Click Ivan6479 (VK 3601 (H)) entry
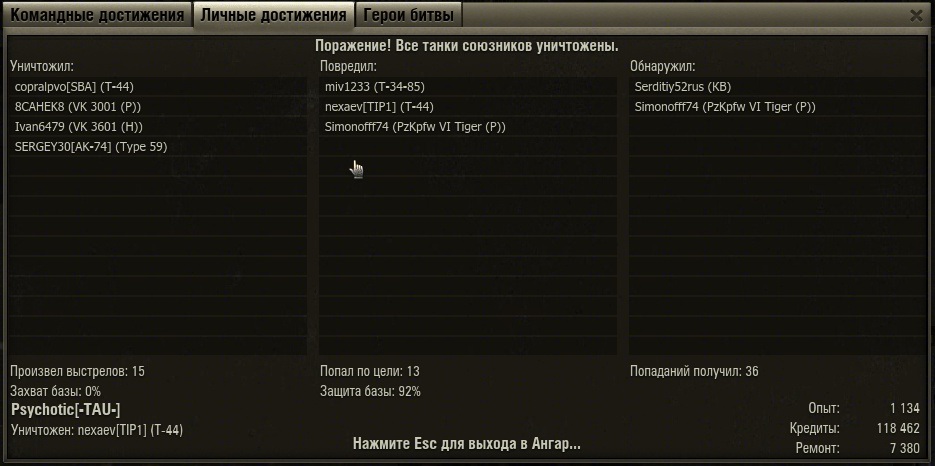 (159, 127)
